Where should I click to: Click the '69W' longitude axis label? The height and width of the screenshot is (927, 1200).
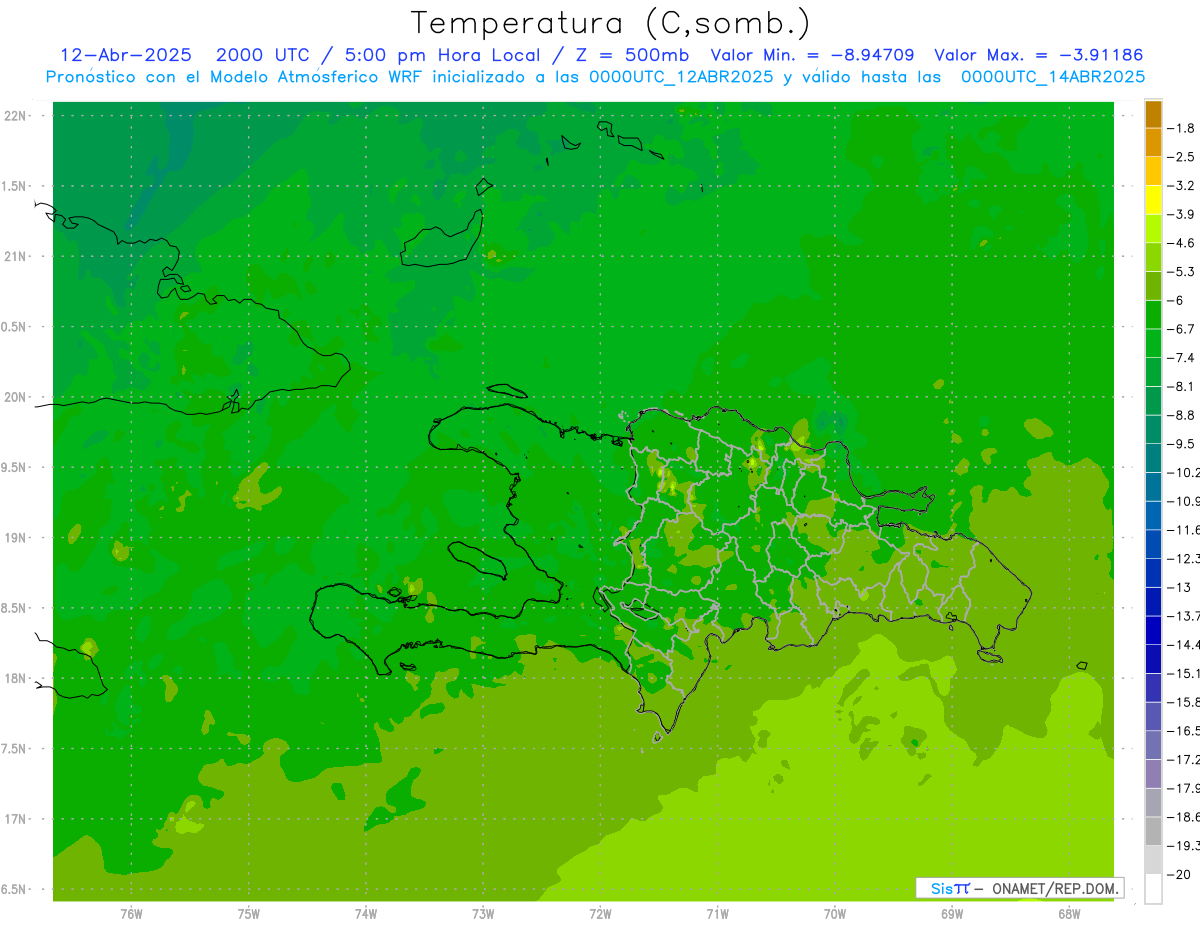pyautogui.click(x=952, y=914)
